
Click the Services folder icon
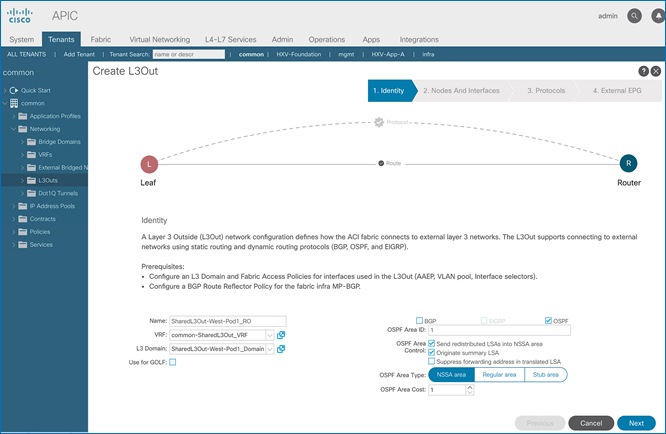click(23, 245)
